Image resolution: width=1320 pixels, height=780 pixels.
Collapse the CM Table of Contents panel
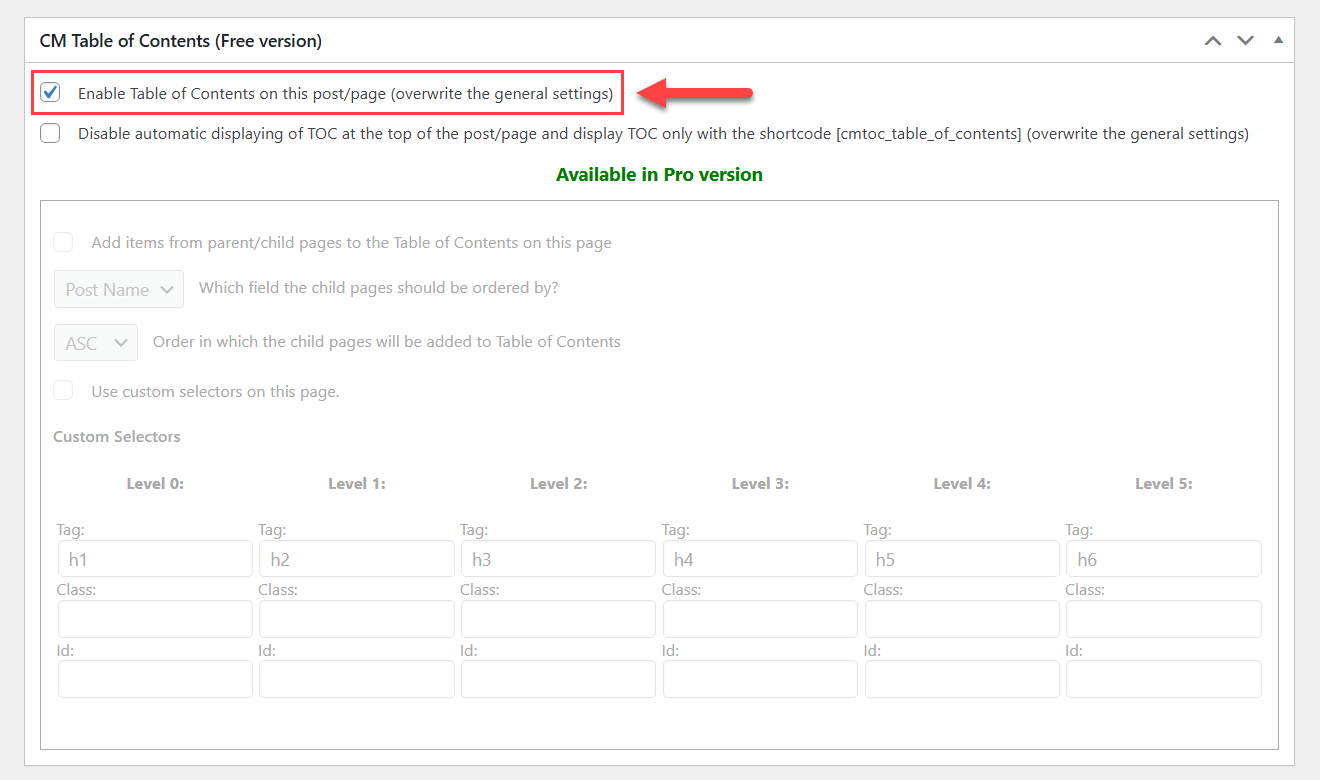point(1278,41)
